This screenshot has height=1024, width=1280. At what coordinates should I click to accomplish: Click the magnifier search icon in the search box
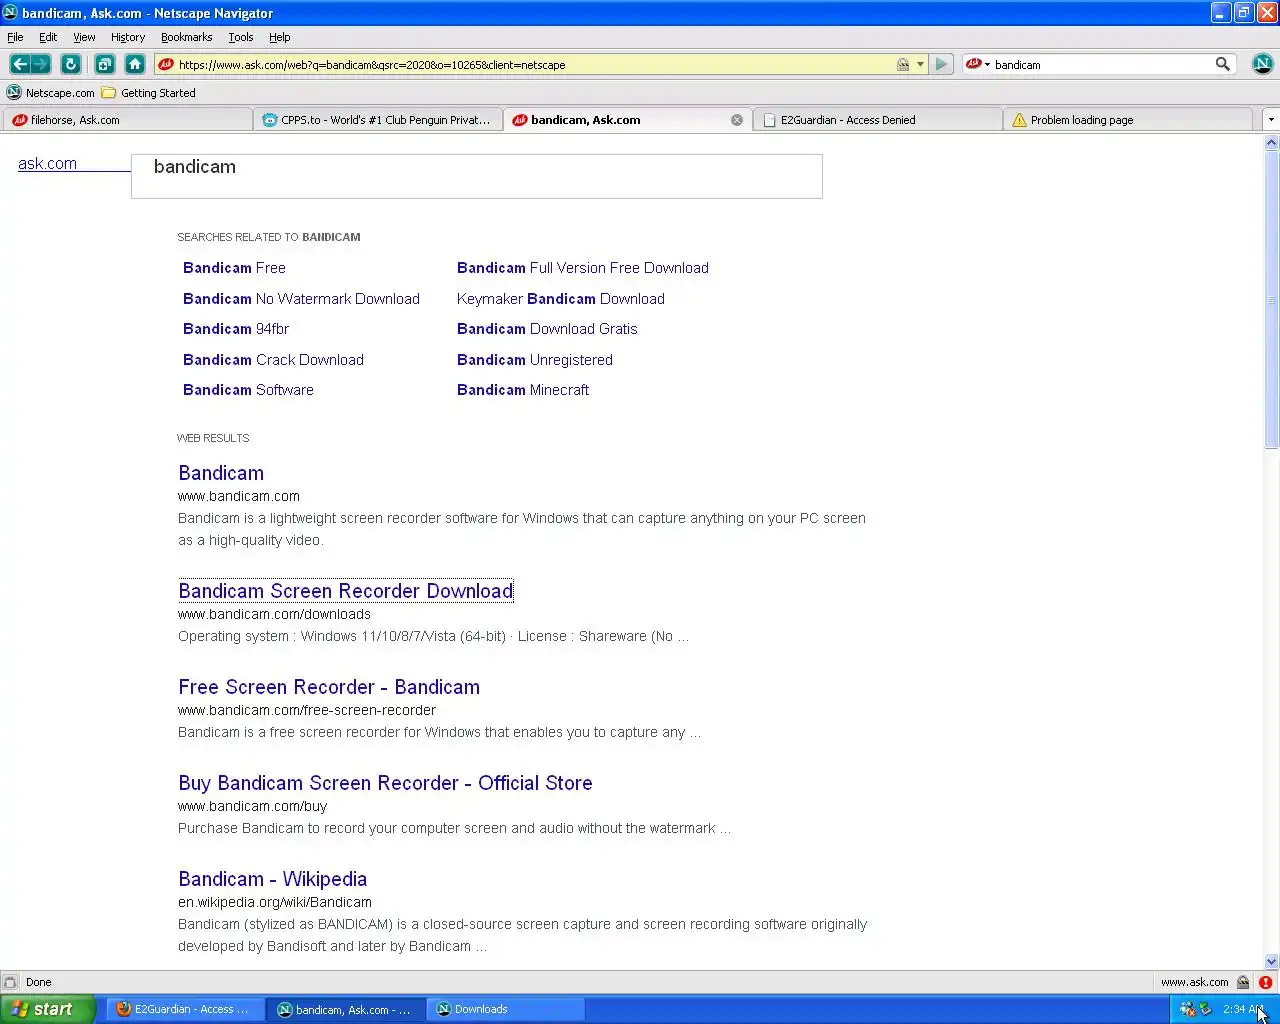pyautogui.click(x=1222, y=64)
